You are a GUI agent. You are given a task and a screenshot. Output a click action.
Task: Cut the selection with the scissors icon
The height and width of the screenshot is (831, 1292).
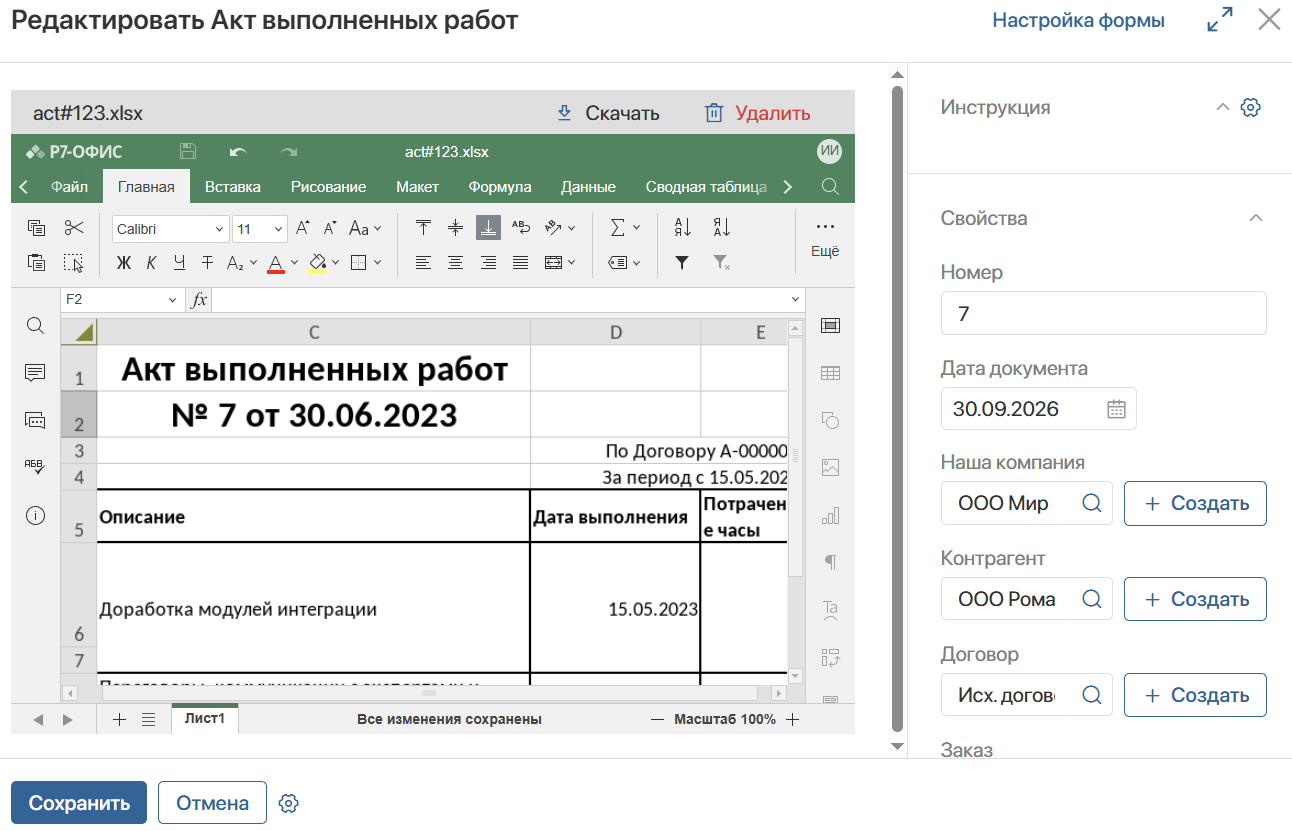click(x=73, y=228)
